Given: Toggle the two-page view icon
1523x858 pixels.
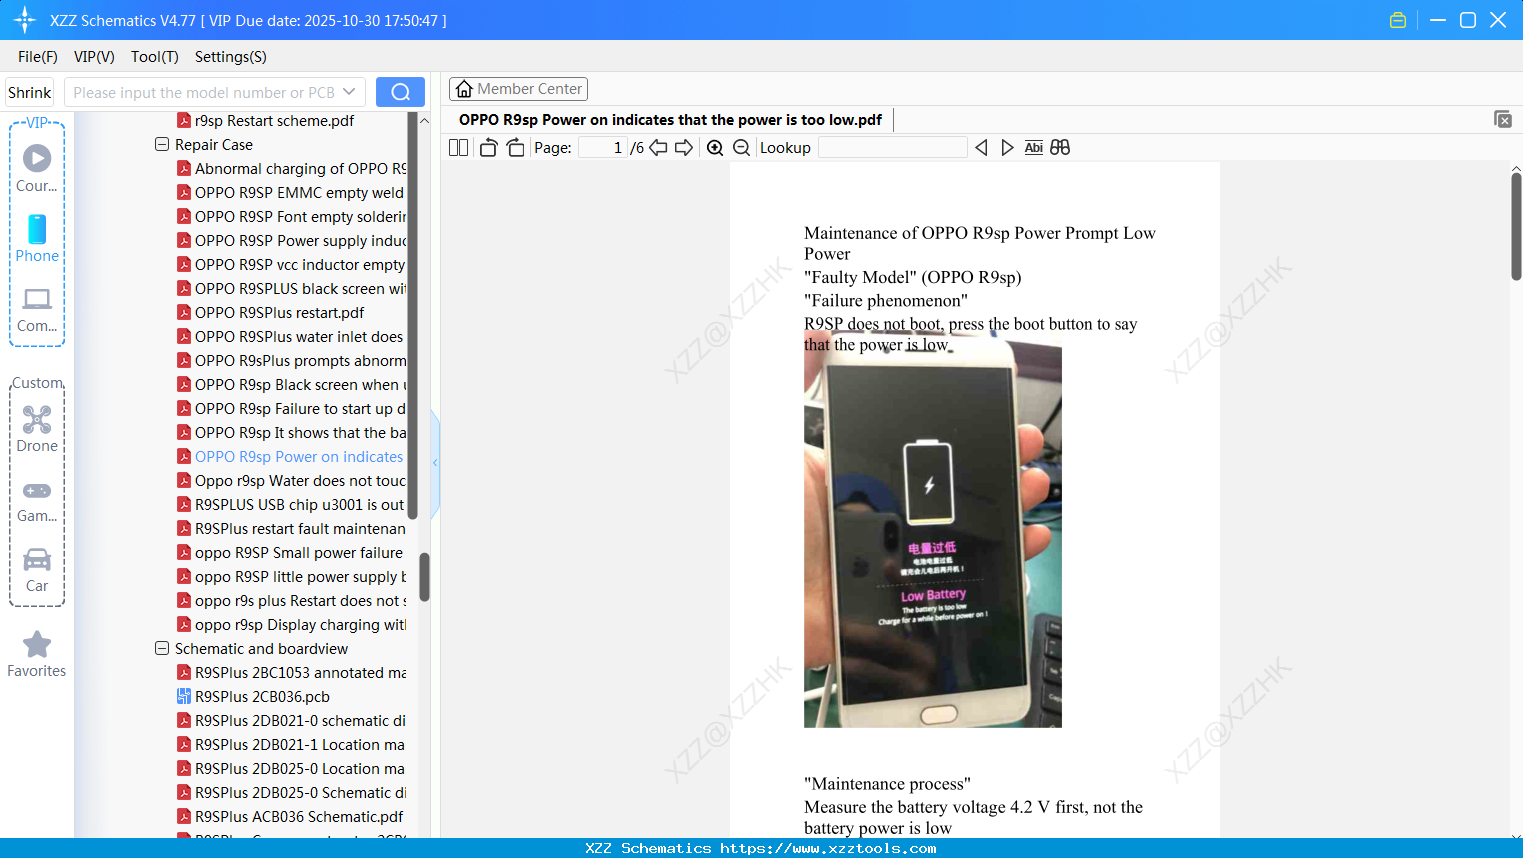Looking at the screenshot, I should [459, 148].
